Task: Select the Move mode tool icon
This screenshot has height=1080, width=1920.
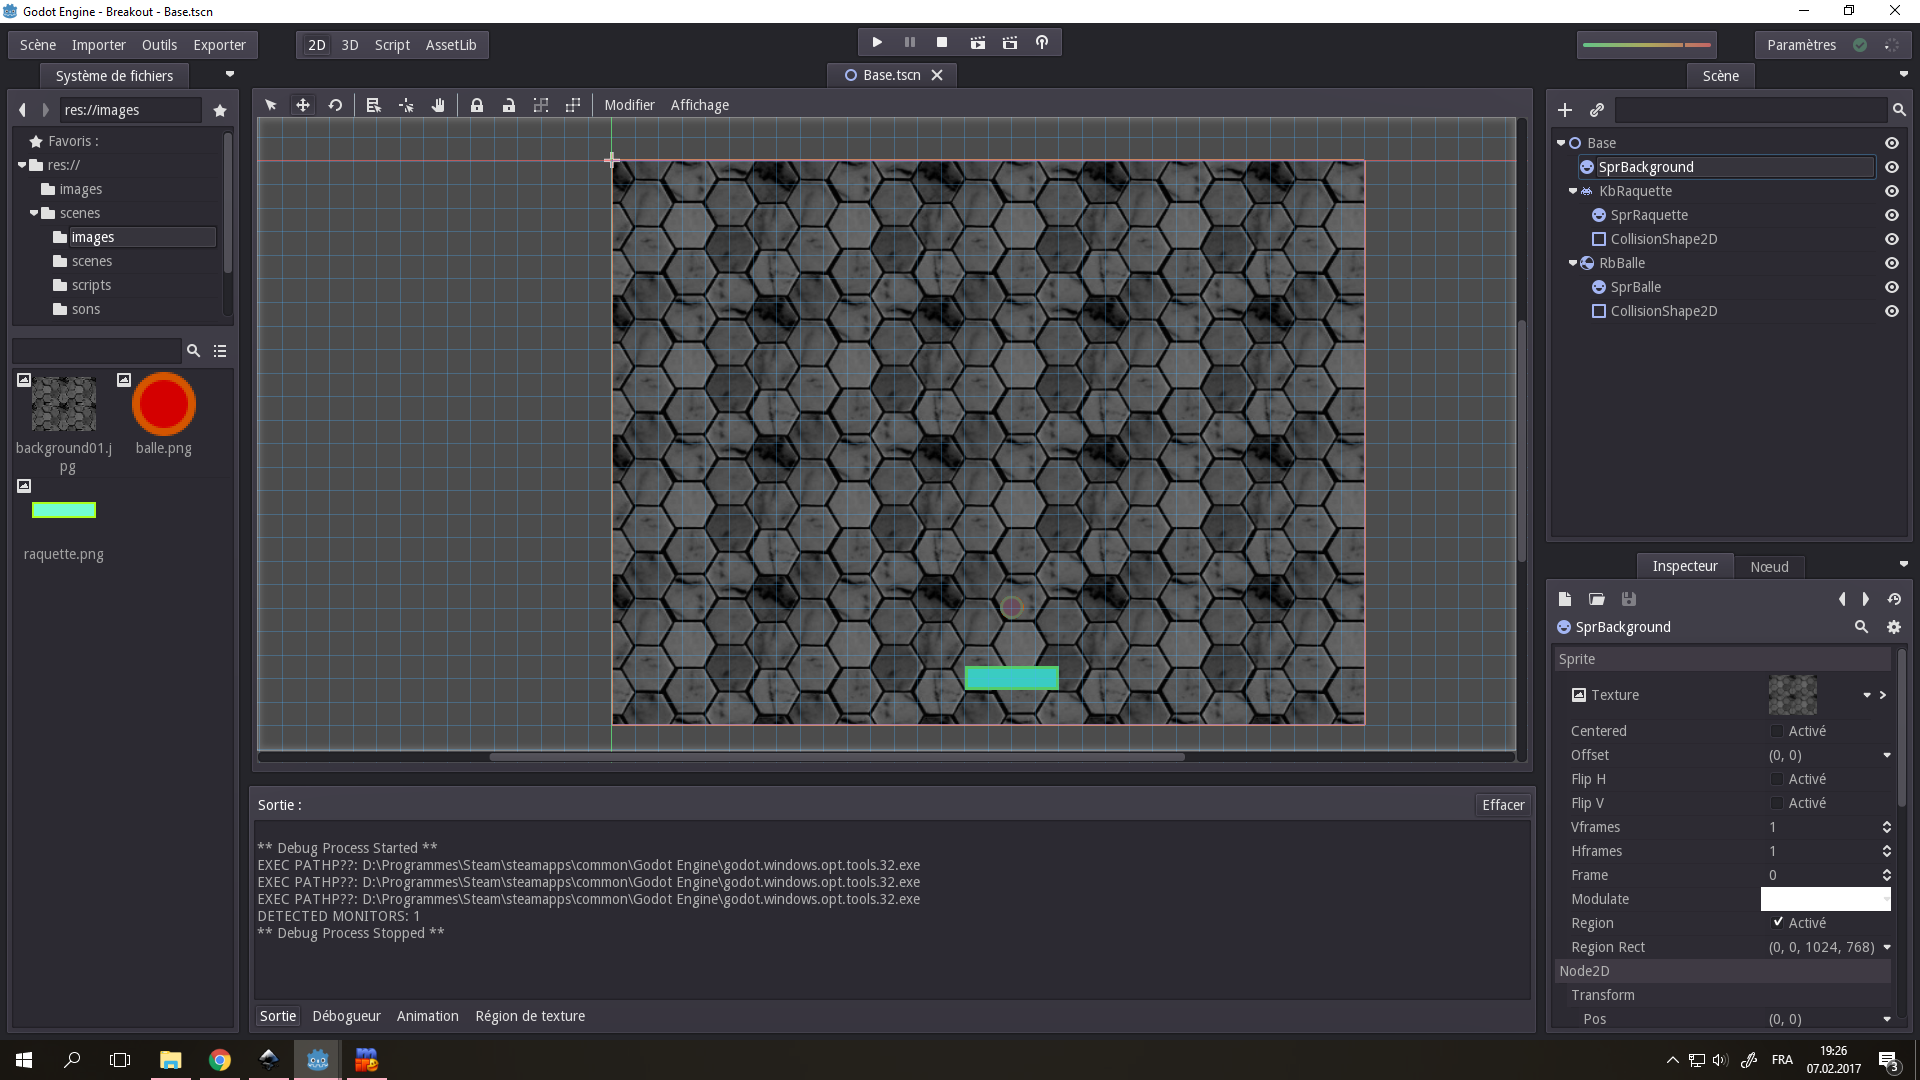Action: point(303,105)
